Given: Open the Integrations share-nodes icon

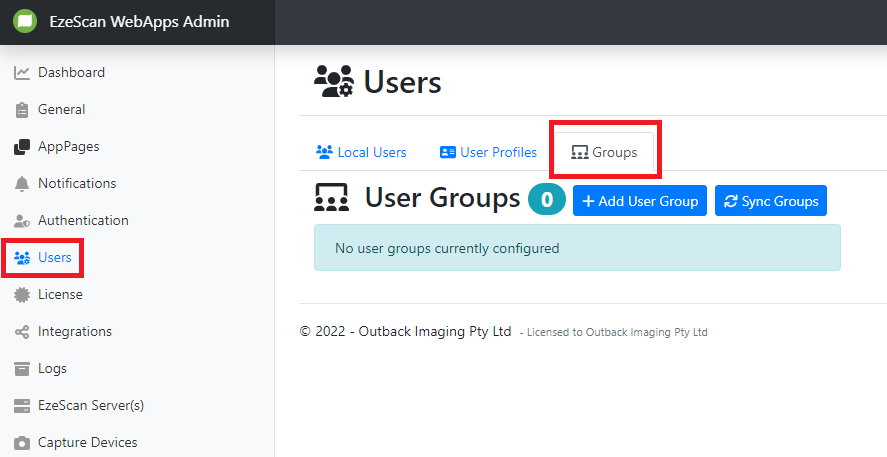Looking at the screenshot, I should point(22,332).
